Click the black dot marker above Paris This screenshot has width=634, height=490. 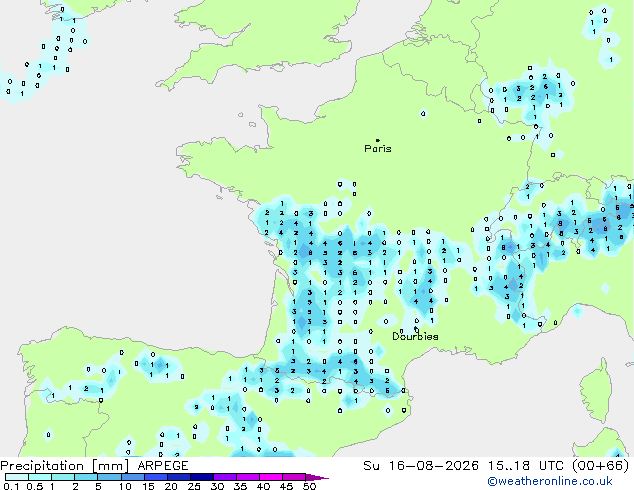coord(378,140)
